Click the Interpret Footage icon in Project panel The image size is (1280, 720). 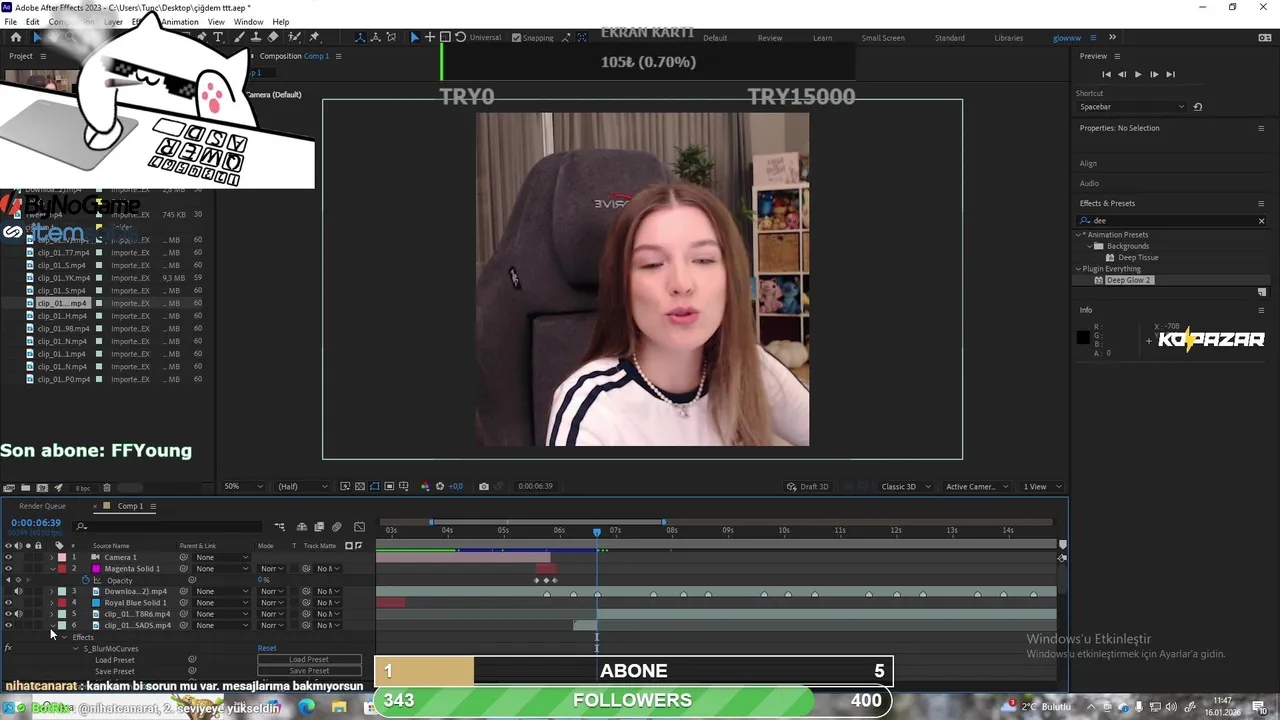coord(9,488)
